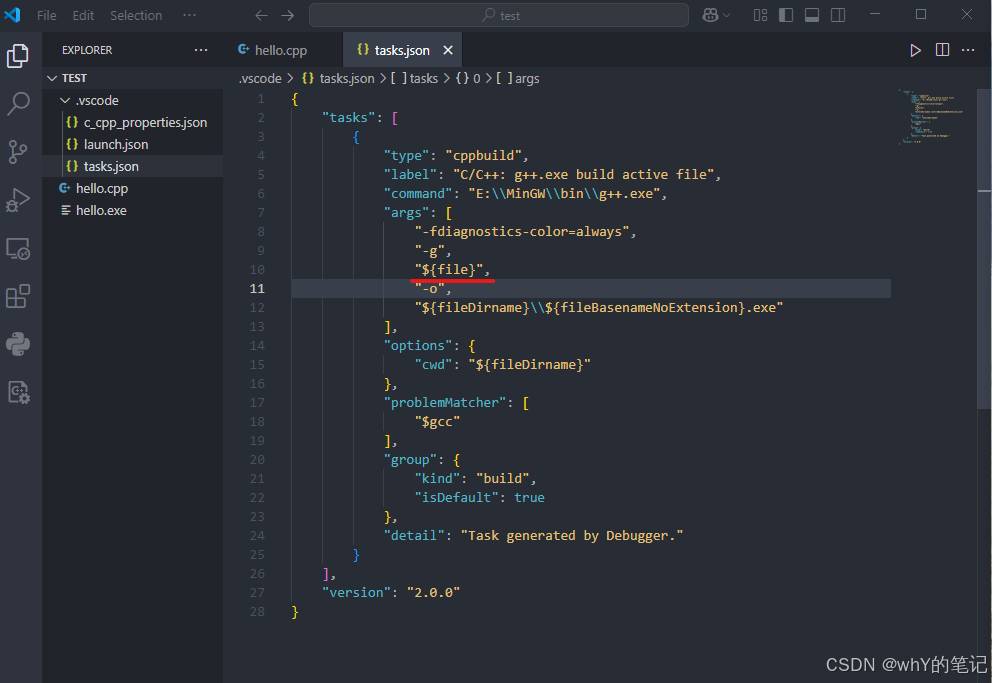
Task: Collapse the TEST folder section
Action: pos(133,78)
